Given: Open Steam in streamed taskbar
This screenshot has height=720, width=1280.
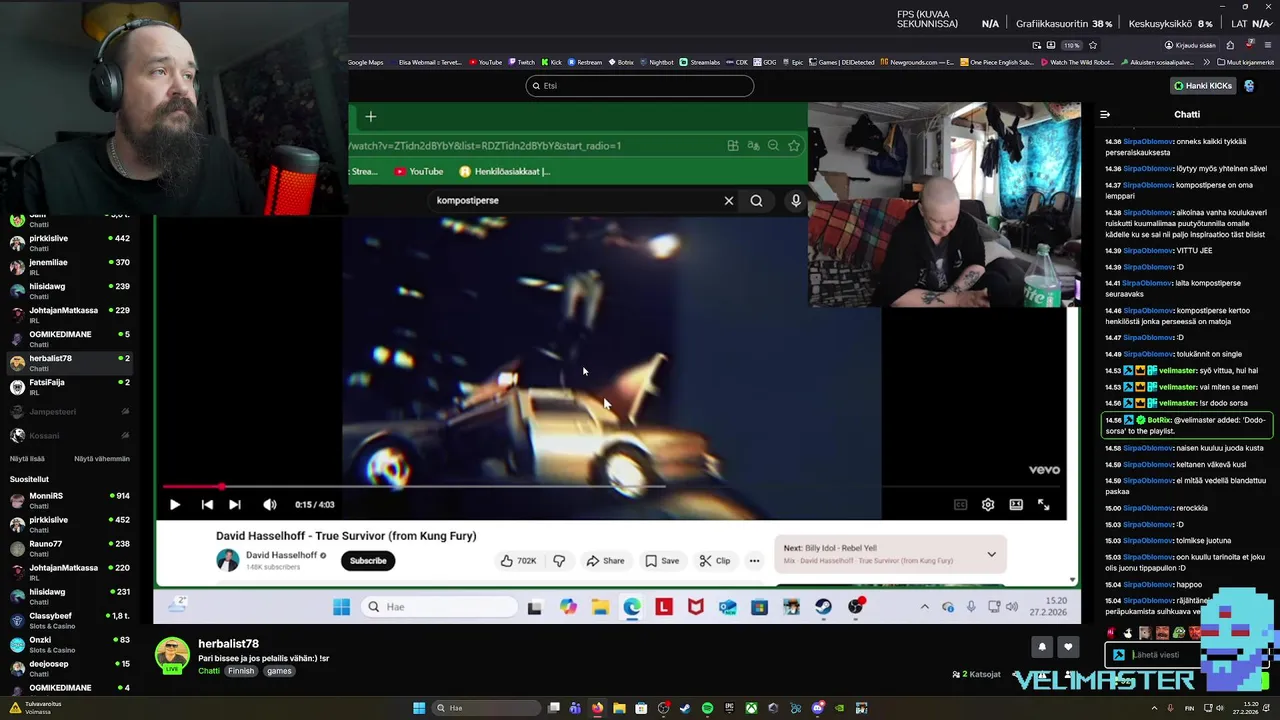Looking at the screenshot, I should point(823,607).
